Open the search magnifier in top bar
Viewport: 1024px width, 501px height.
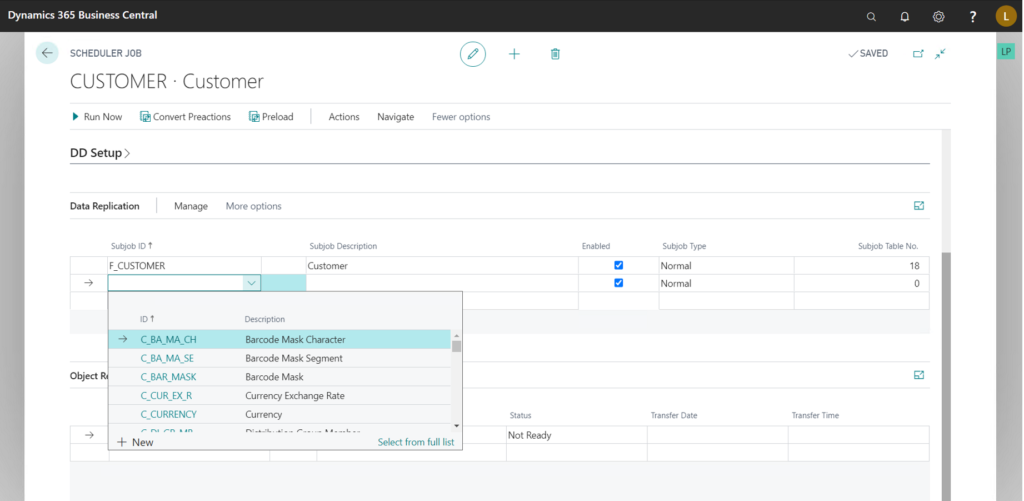(871, 17)
